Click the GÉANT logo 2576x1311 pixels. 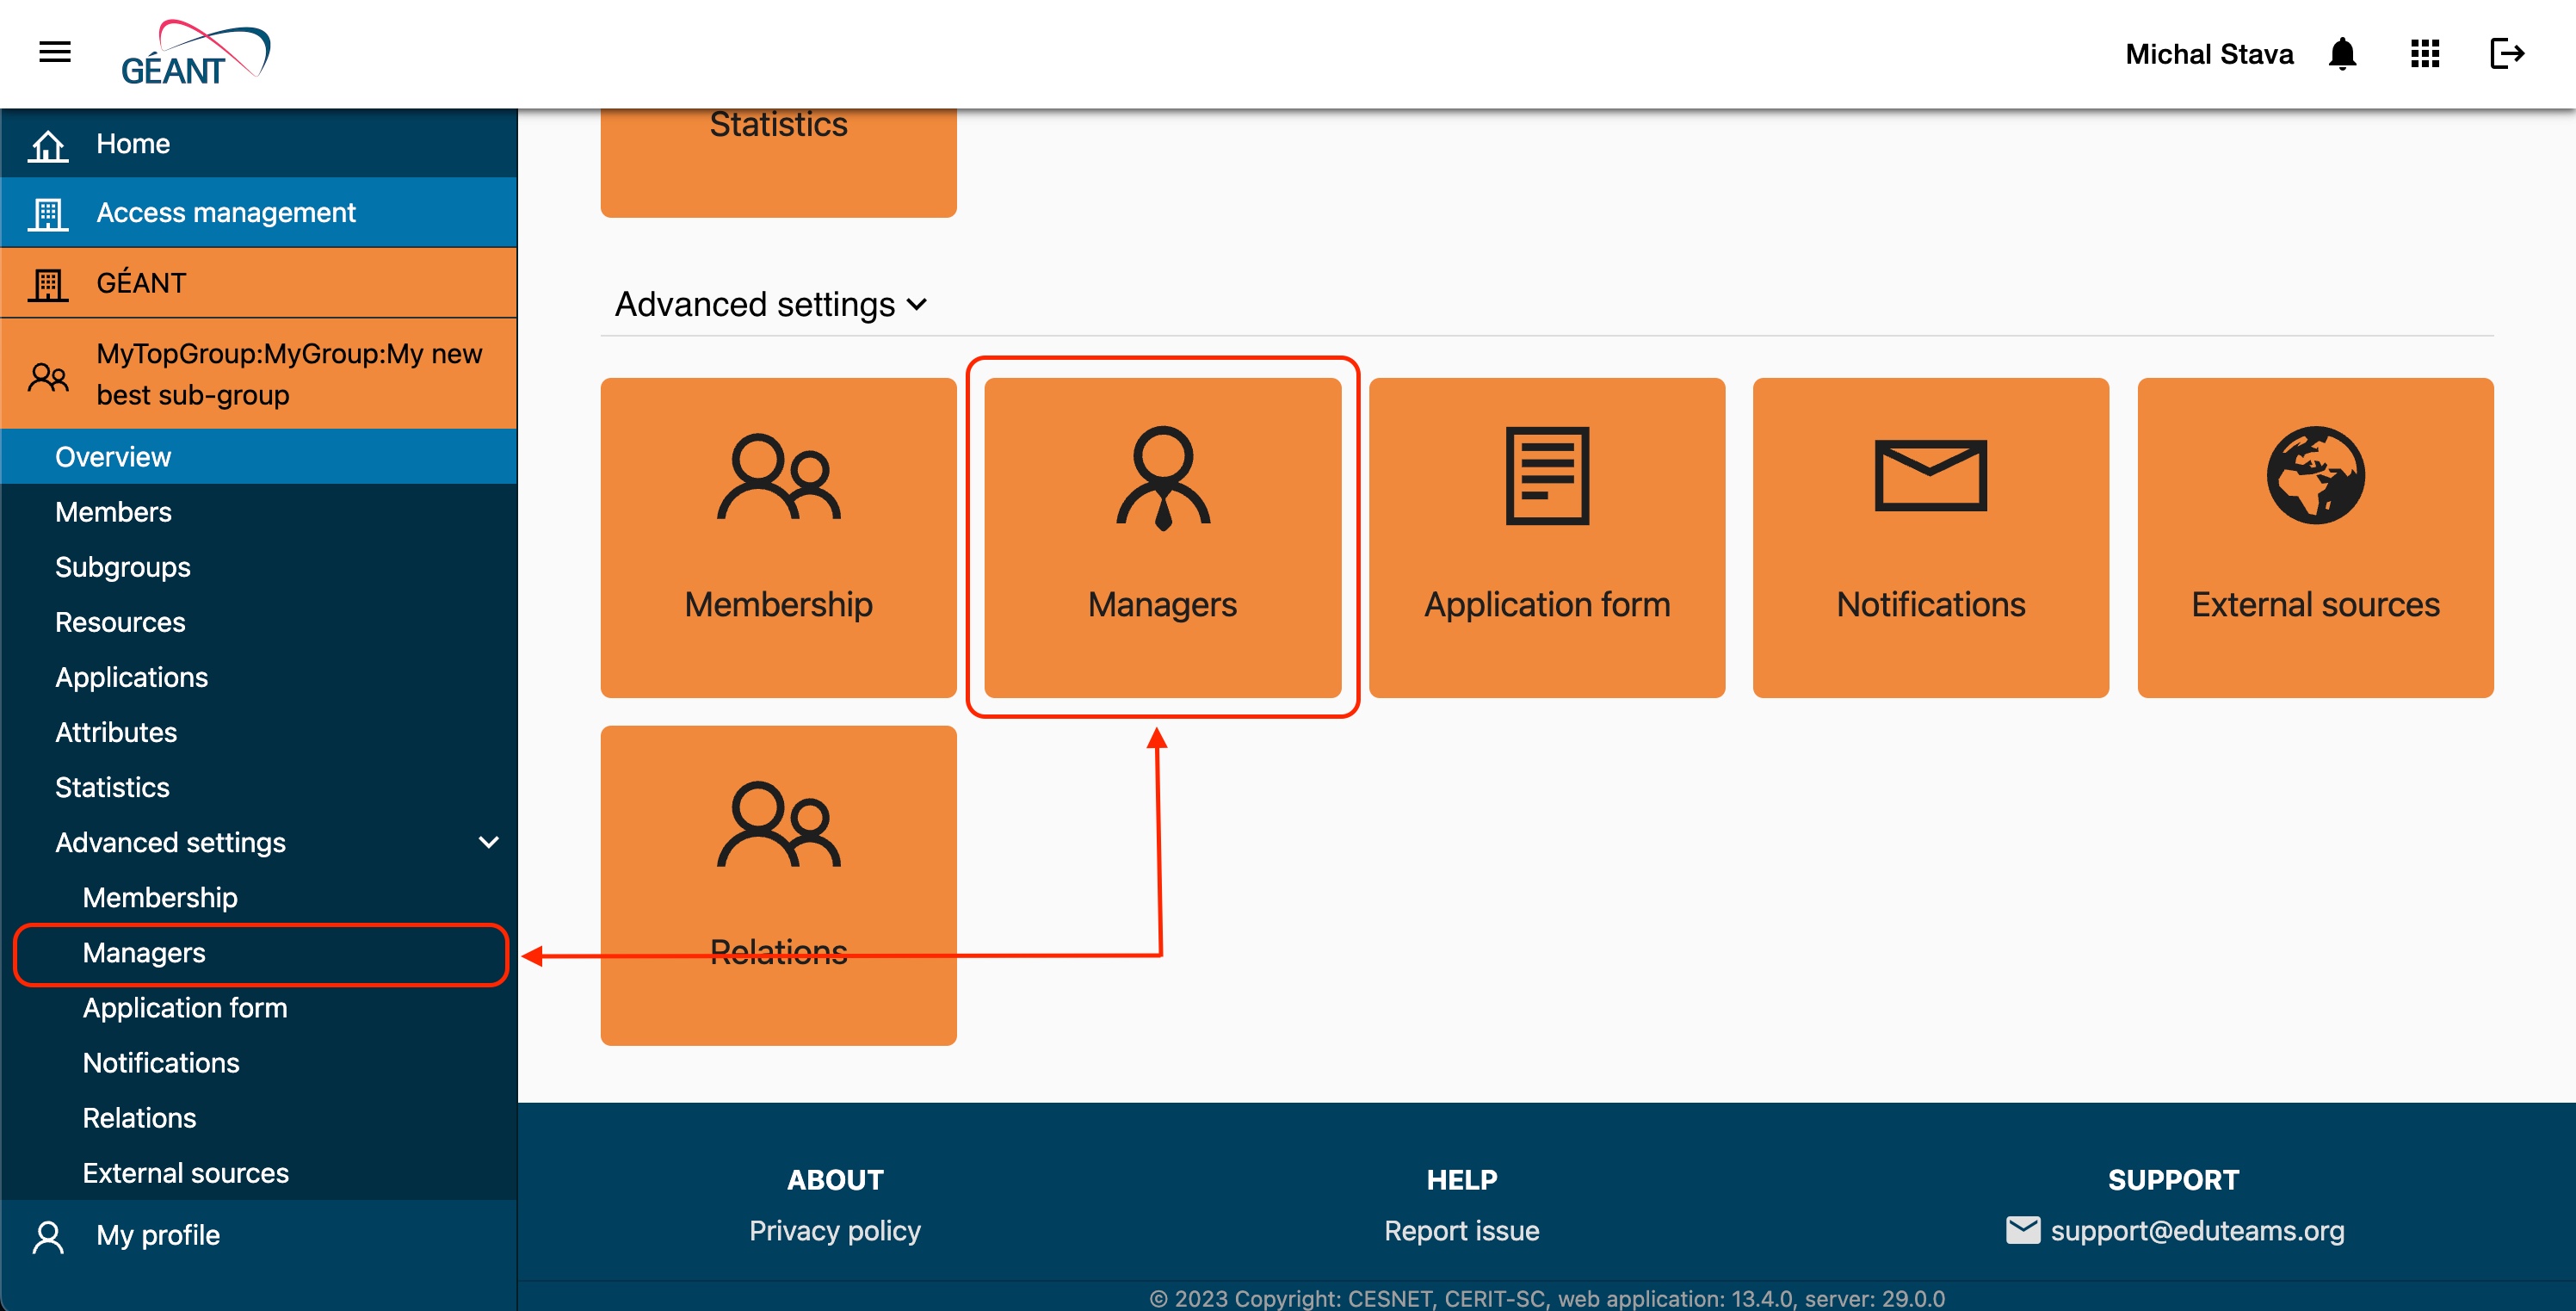point(195,54)
